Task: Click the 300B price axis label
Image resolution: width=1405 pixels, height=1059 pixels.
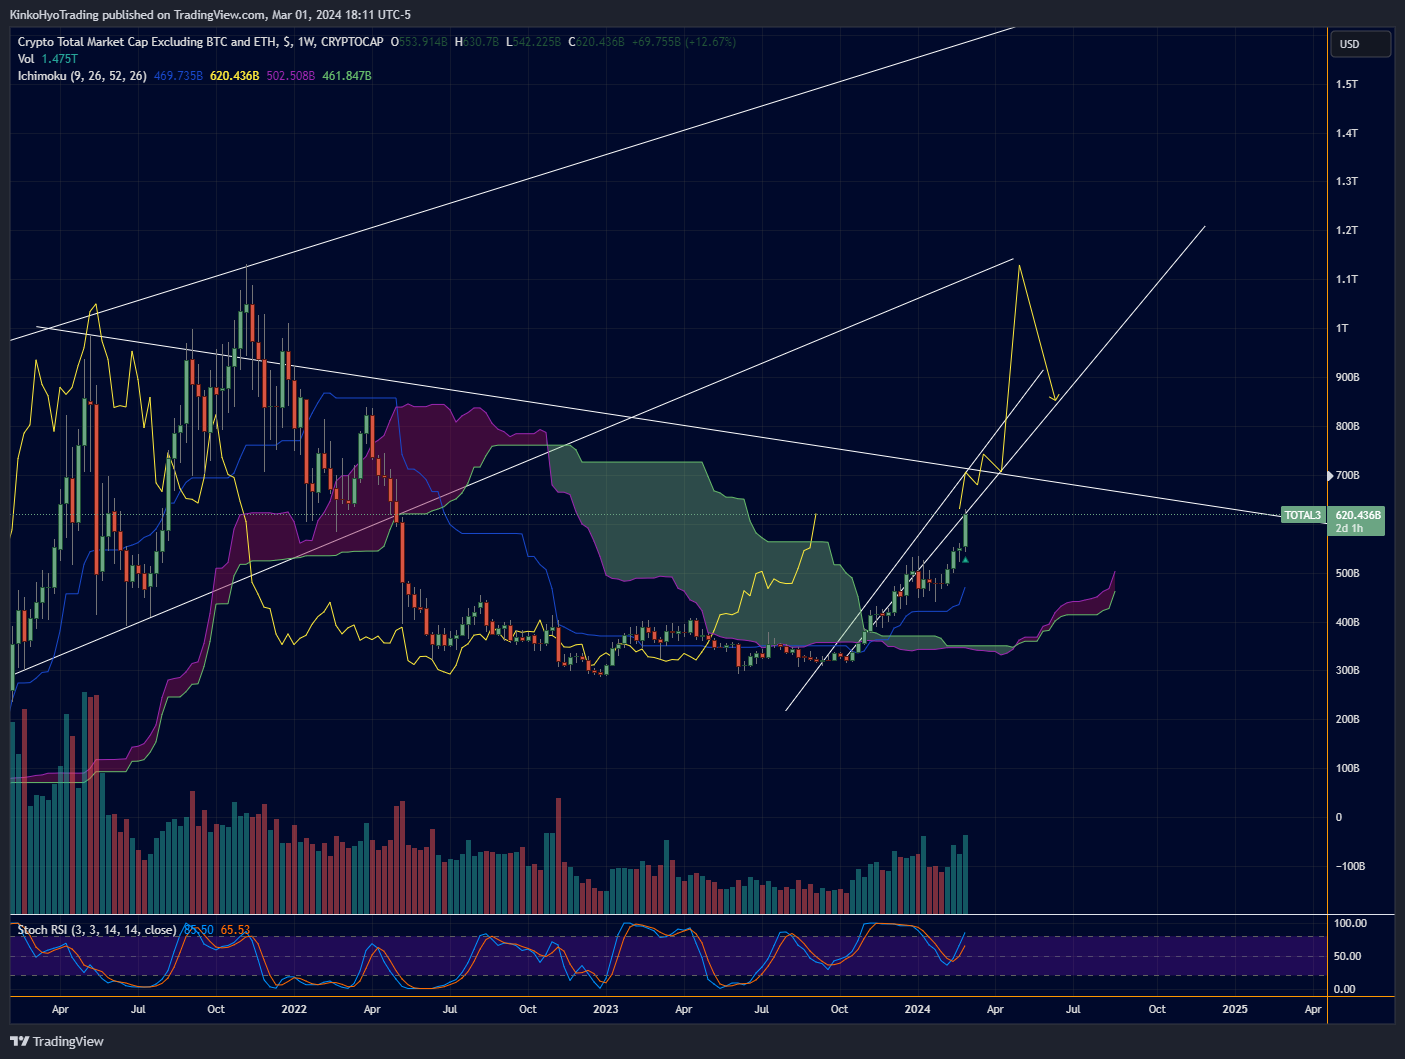Action: [1348, 670]
